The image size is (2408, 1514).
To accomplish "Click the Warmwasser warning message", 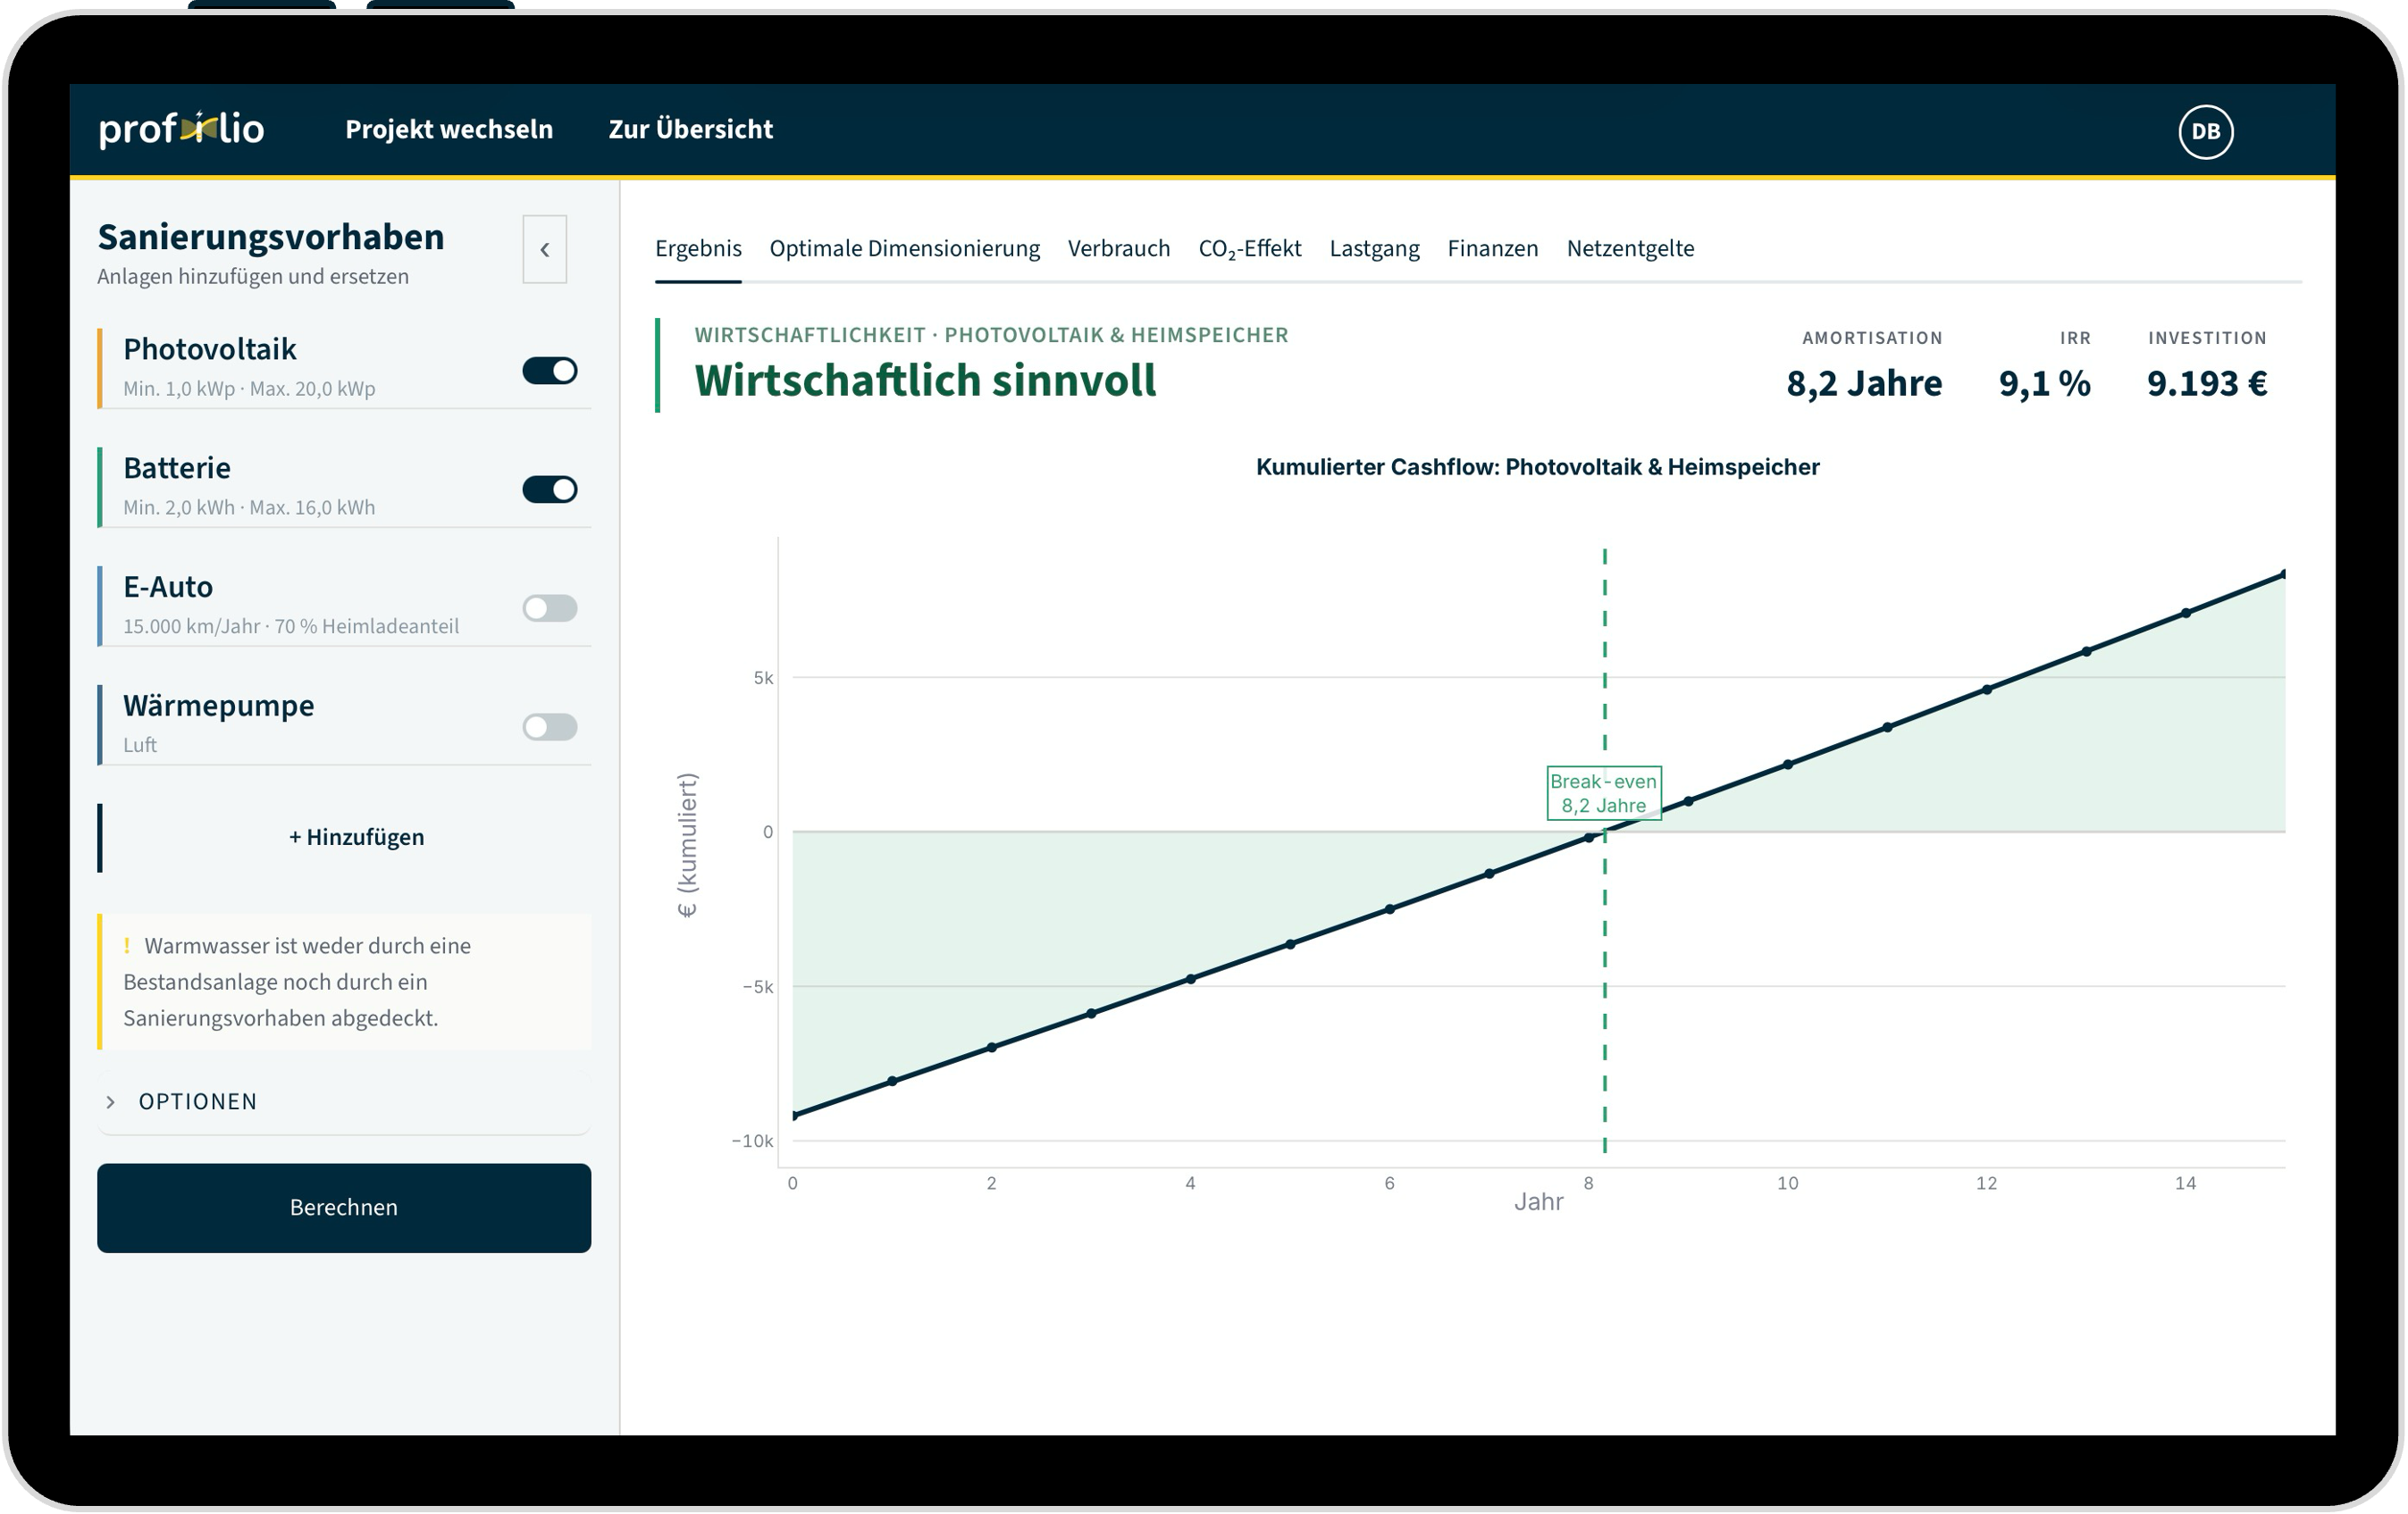I will pyautogui.click(x=345, y=982).
